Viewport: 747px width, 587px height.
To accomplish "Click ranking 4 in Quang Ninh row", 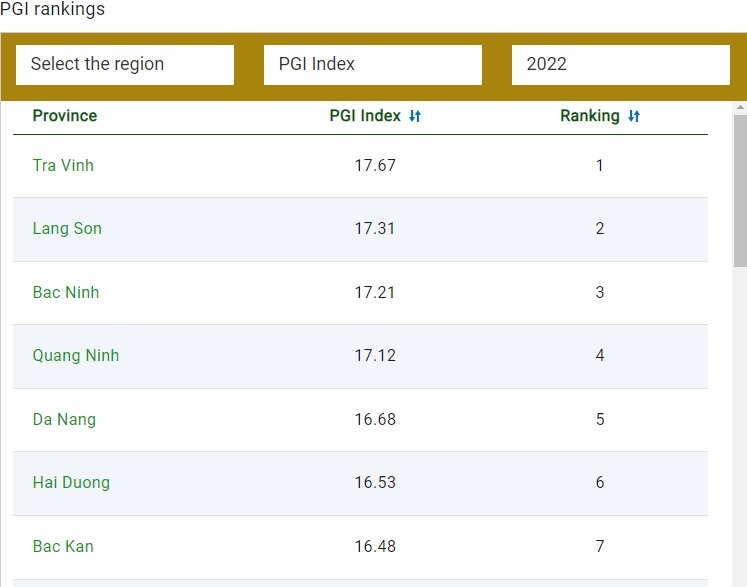I will [x=600, y=355].
